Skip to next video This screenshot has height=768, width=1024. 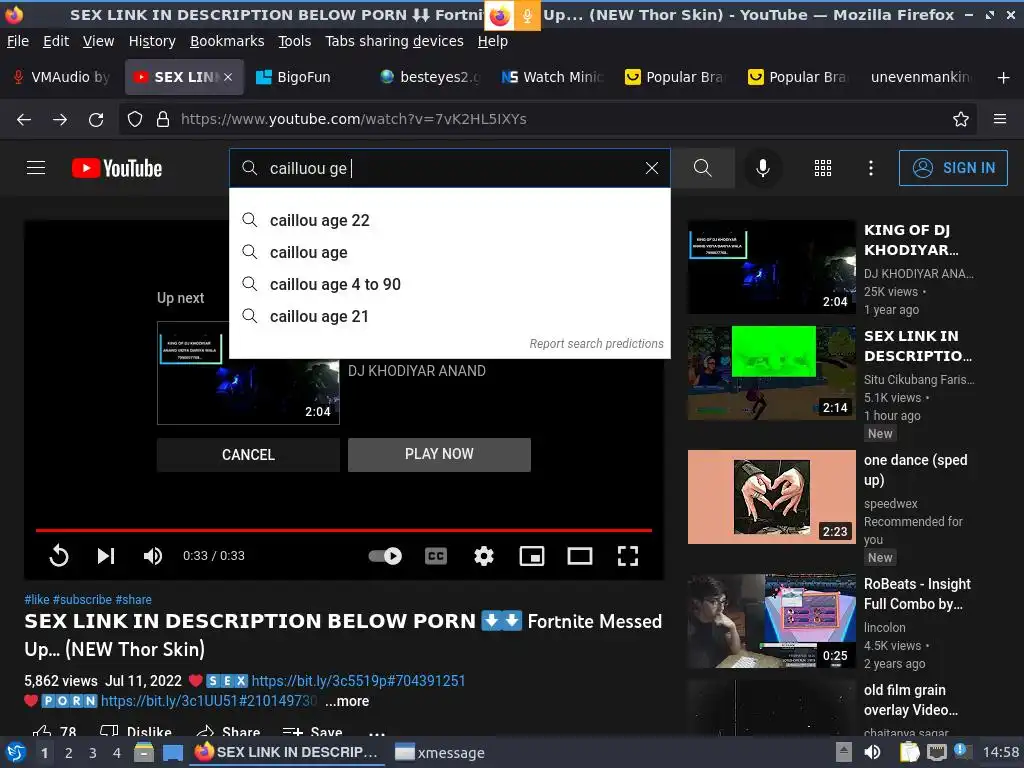coord(106,556)
